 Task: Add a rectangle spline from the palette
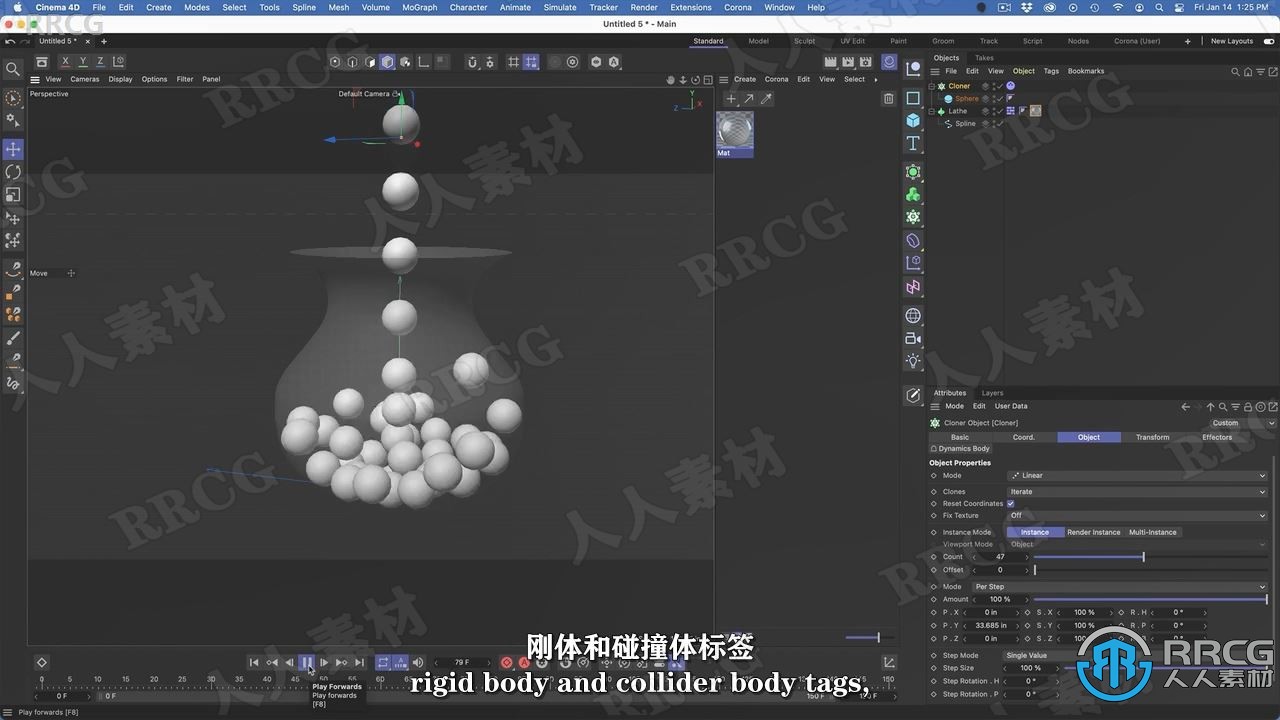[913, 98]
